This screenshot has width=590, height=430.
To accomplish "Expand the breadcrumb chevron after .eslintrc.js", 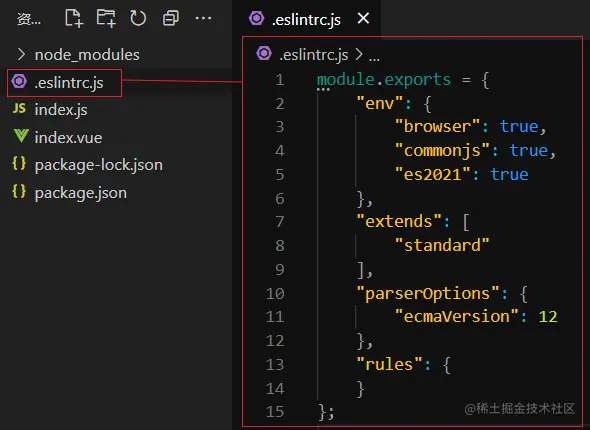I will 359,54.
